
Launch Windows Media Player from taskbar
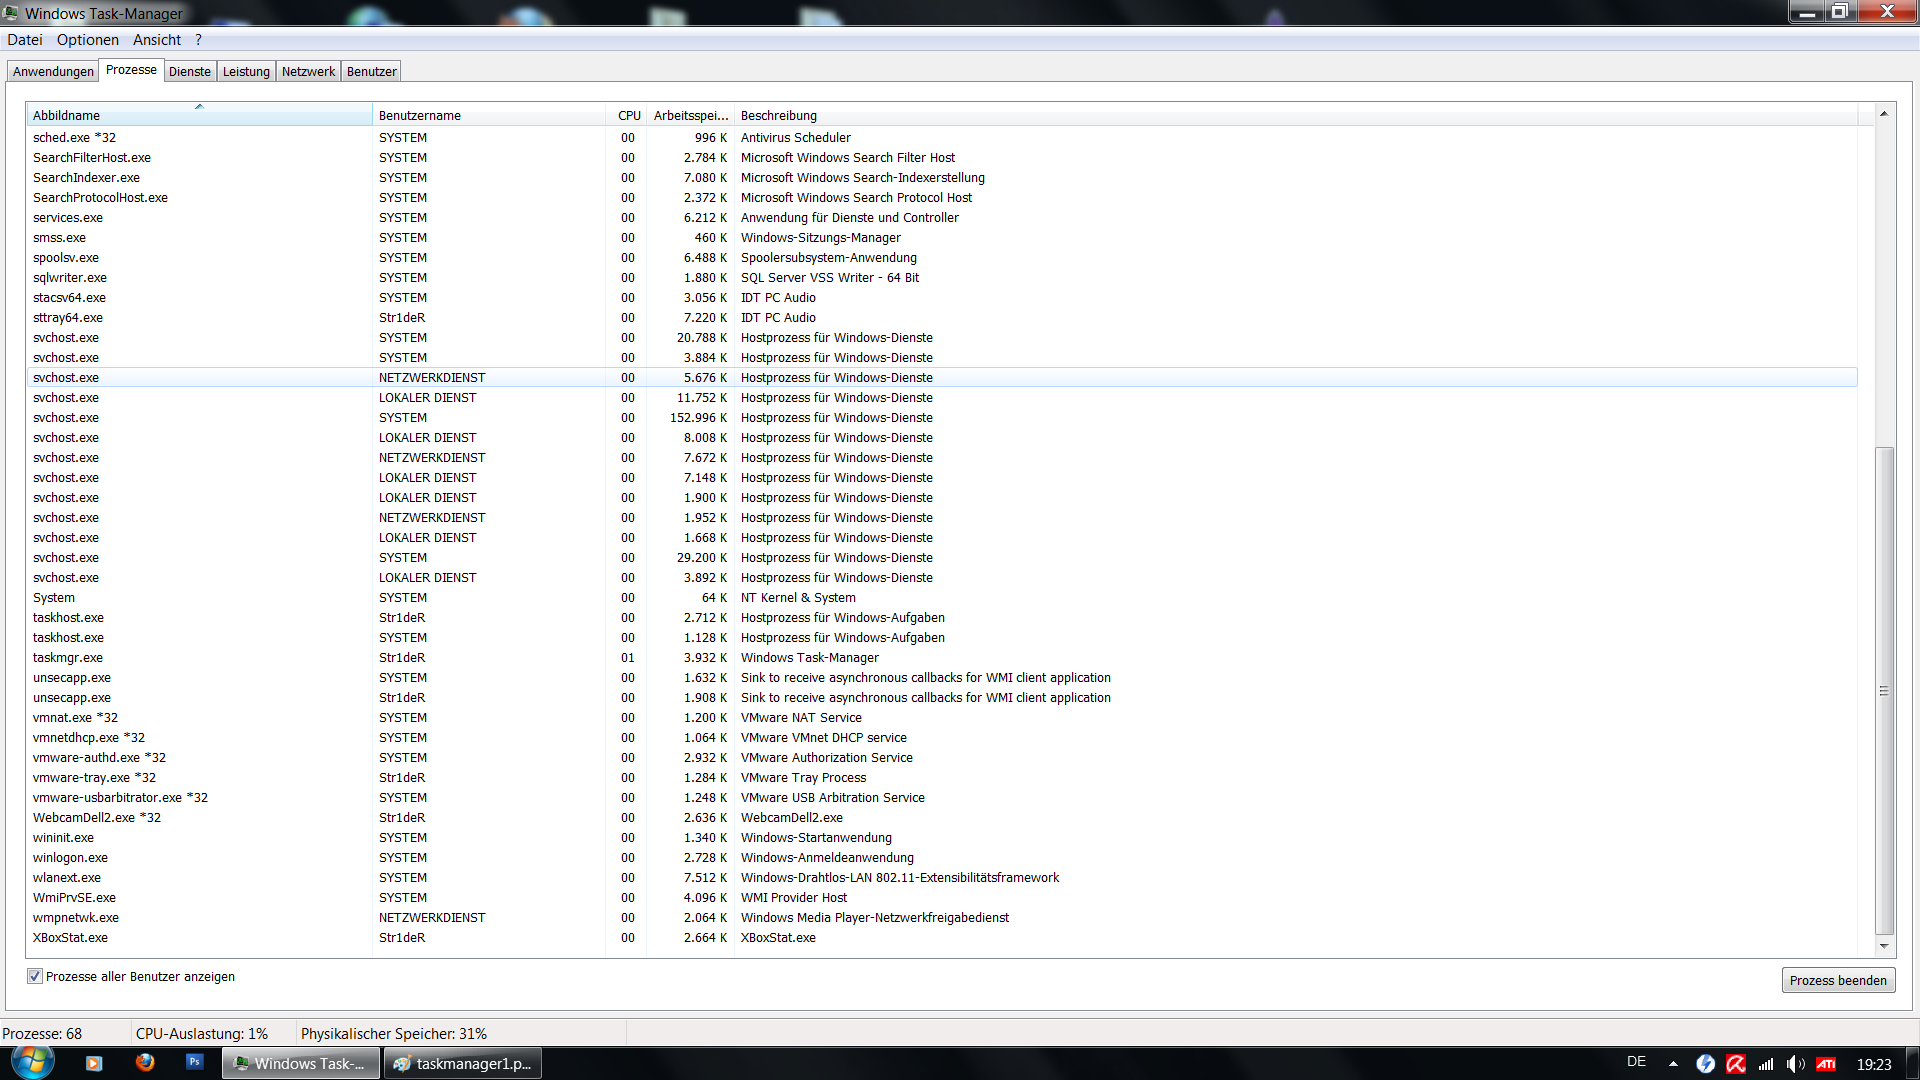point(94,1063)
